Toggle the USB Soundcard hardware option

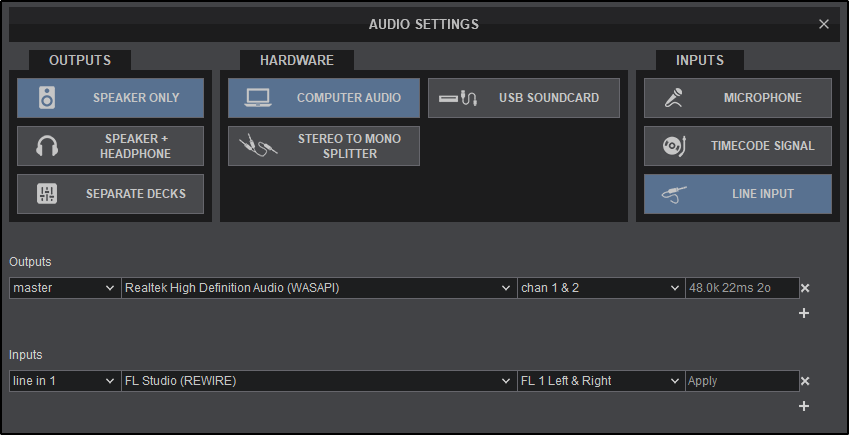pyautogui.click(x=524, y=98)
